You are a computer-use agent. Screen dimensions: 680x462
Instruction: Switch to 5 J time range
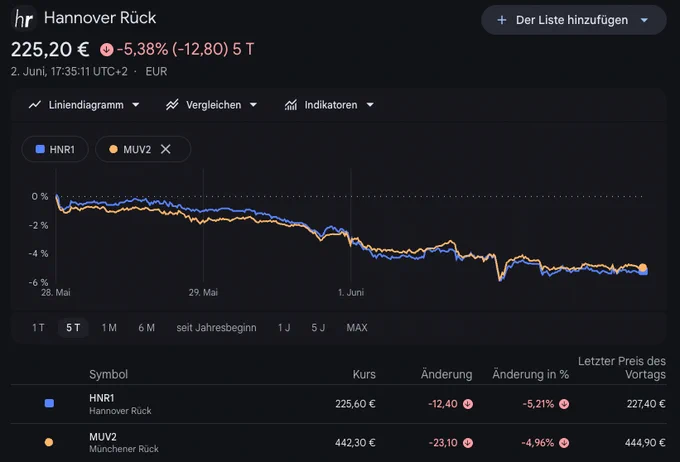[318, 328]
